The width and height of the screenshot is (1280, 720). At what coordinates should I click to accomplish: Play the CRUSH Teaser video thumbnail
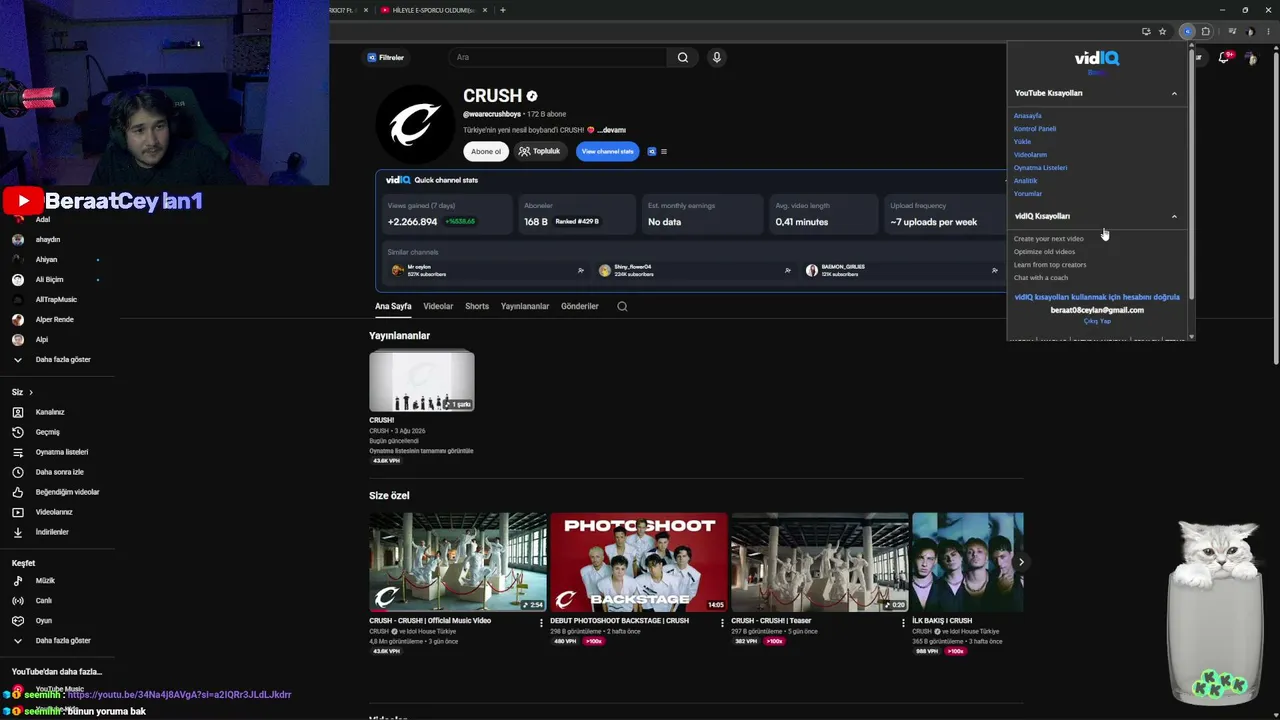(x=820, y=562)
